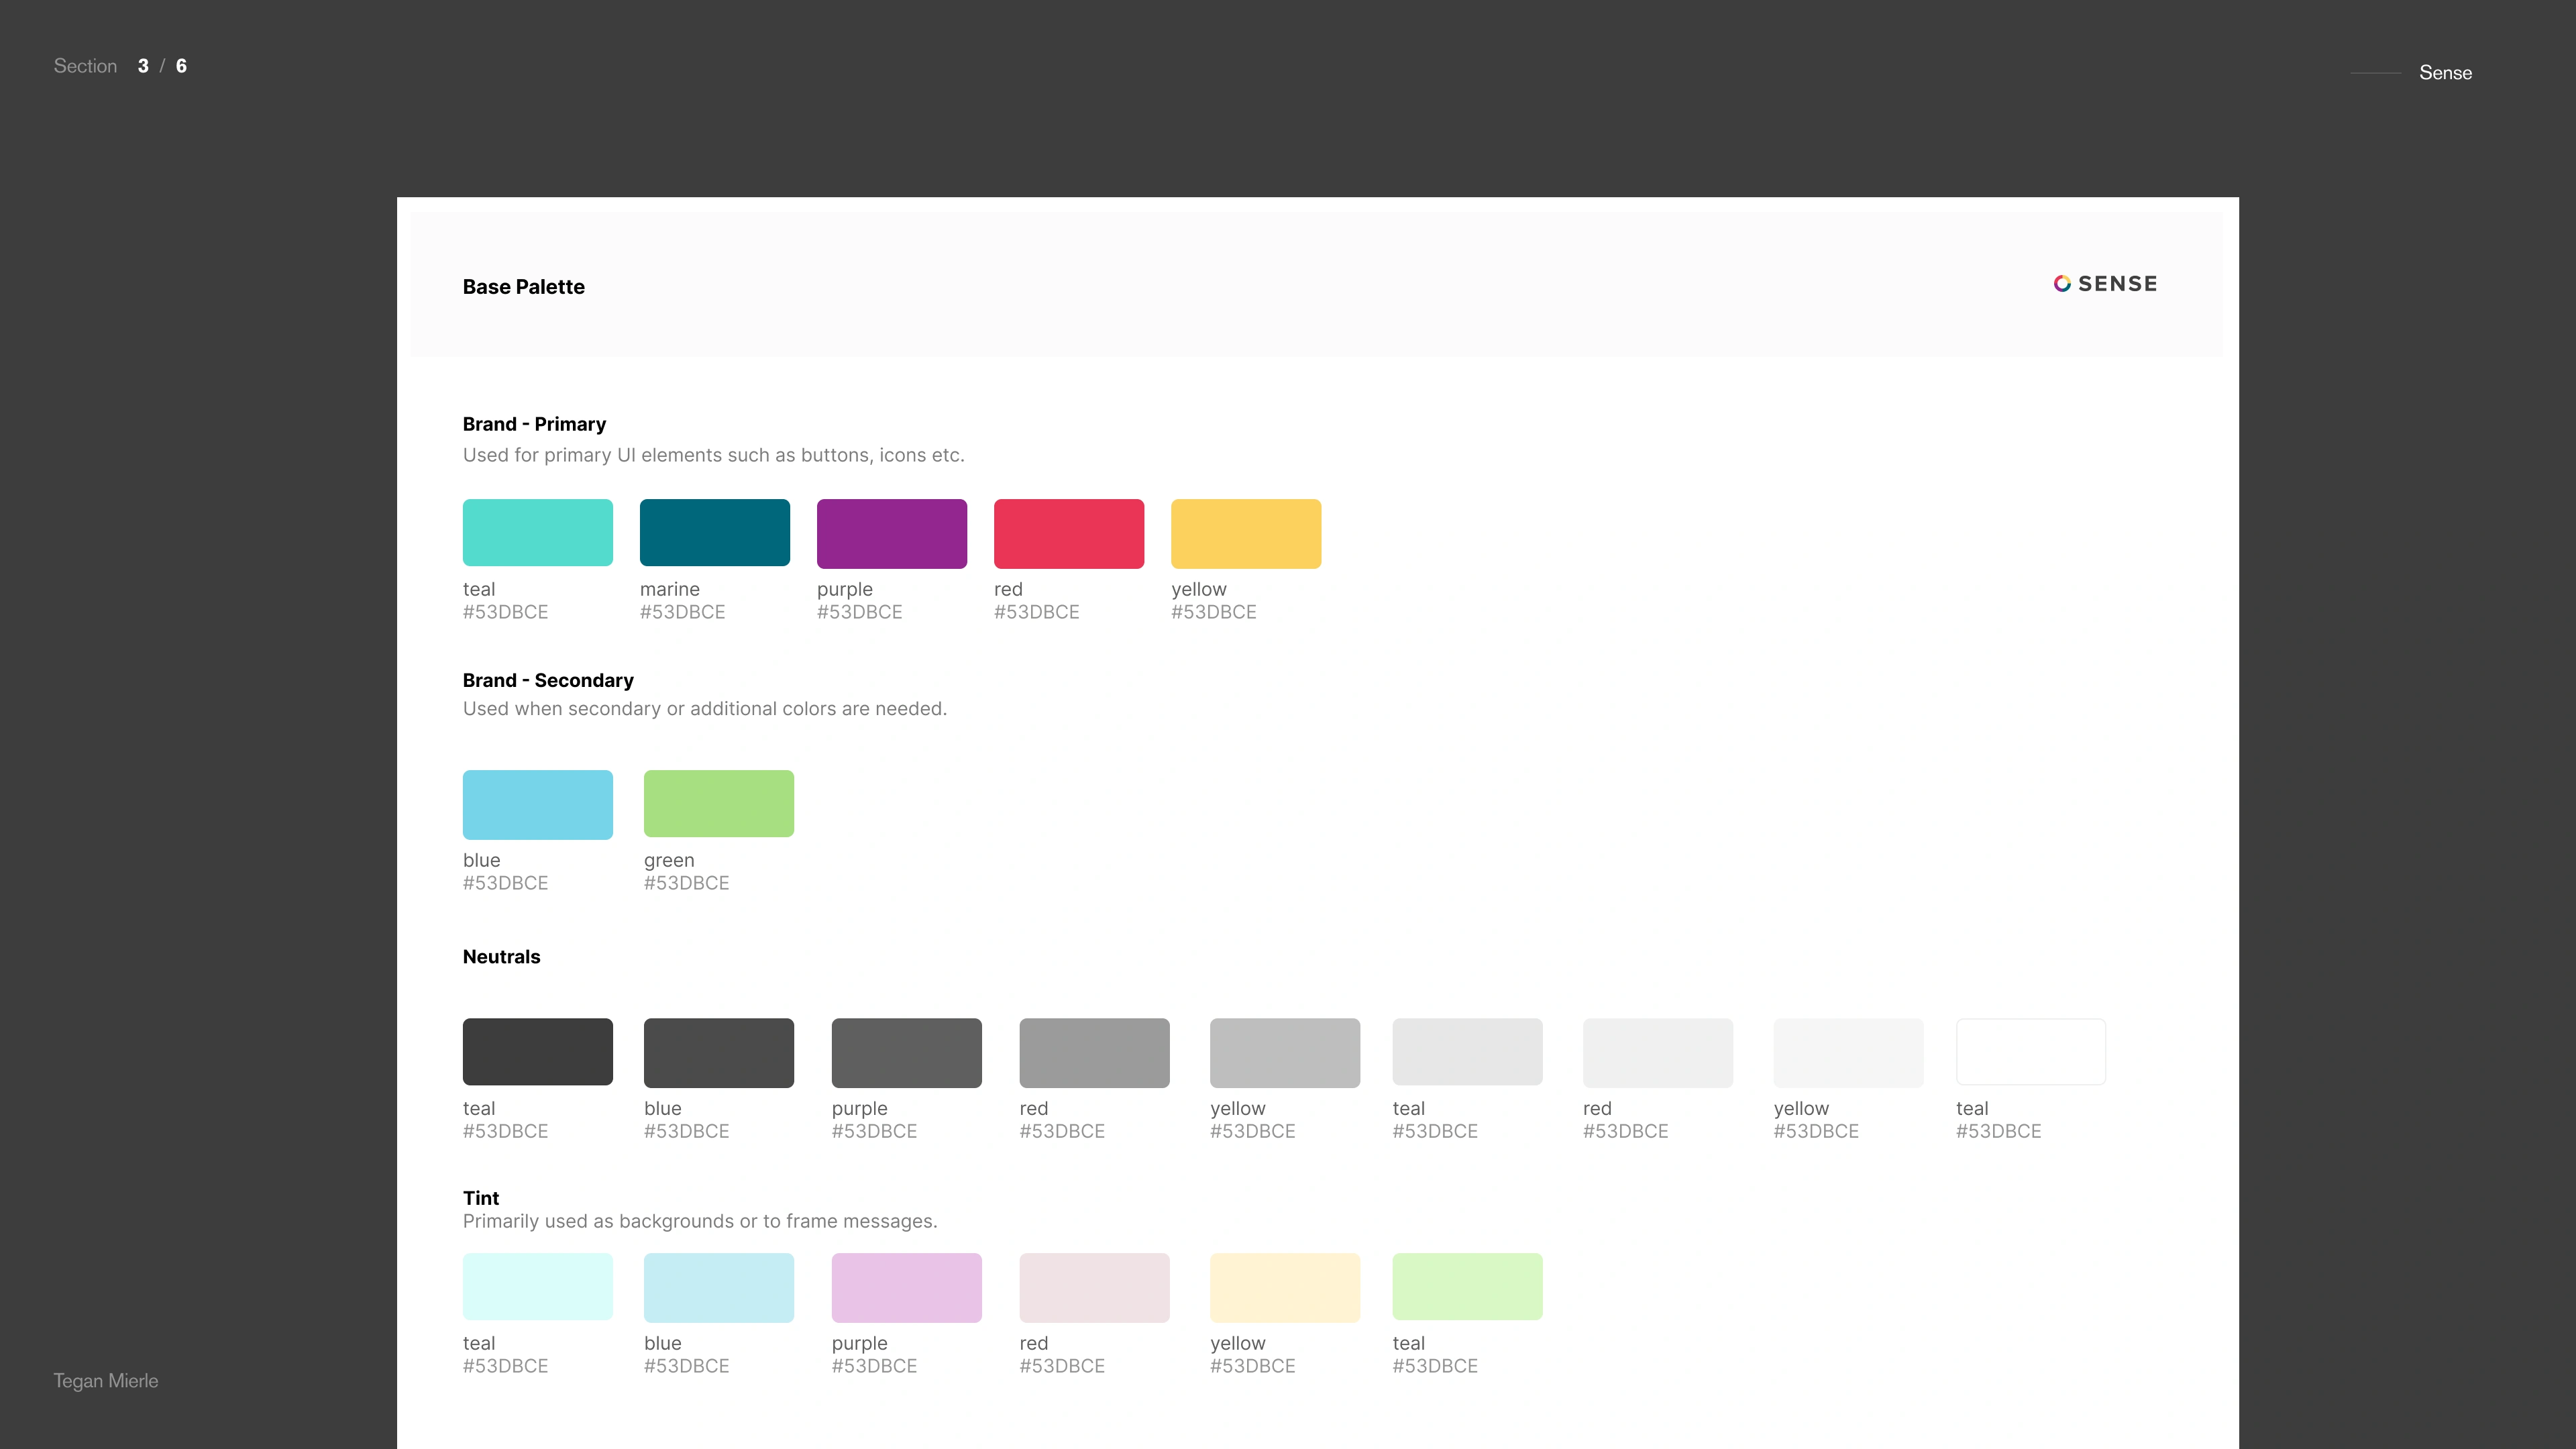Viewport: 2576px width, 1449px height.
Task: Click the Base Palette heading
Action: 523,287
